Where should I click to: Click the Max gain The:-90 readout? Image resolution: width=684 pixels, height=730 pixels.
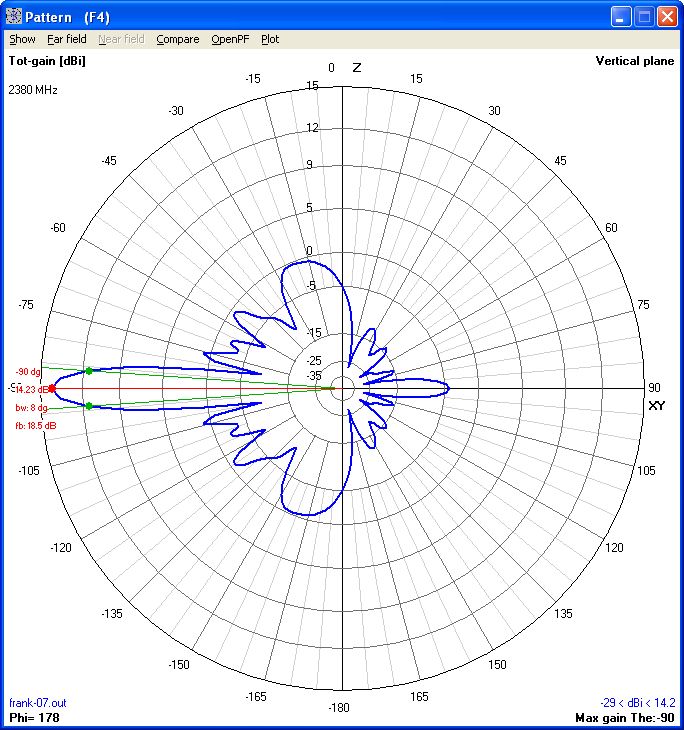[625, 718]
